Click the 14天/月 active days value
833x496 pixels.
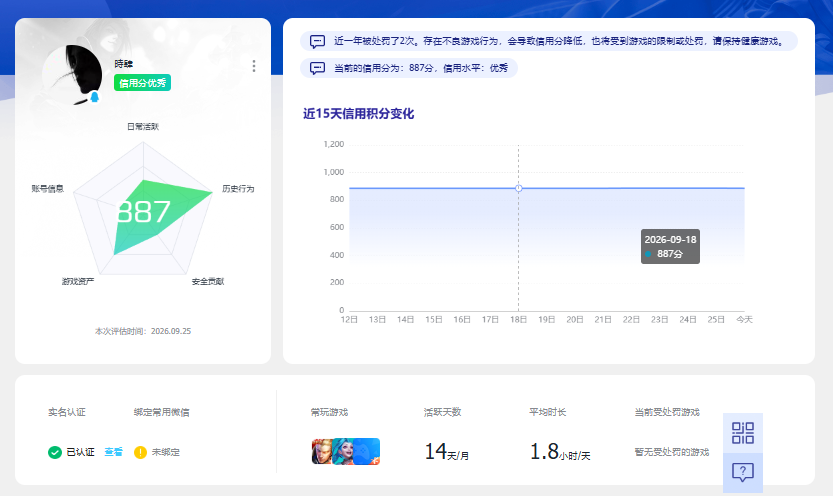point(447,452)
